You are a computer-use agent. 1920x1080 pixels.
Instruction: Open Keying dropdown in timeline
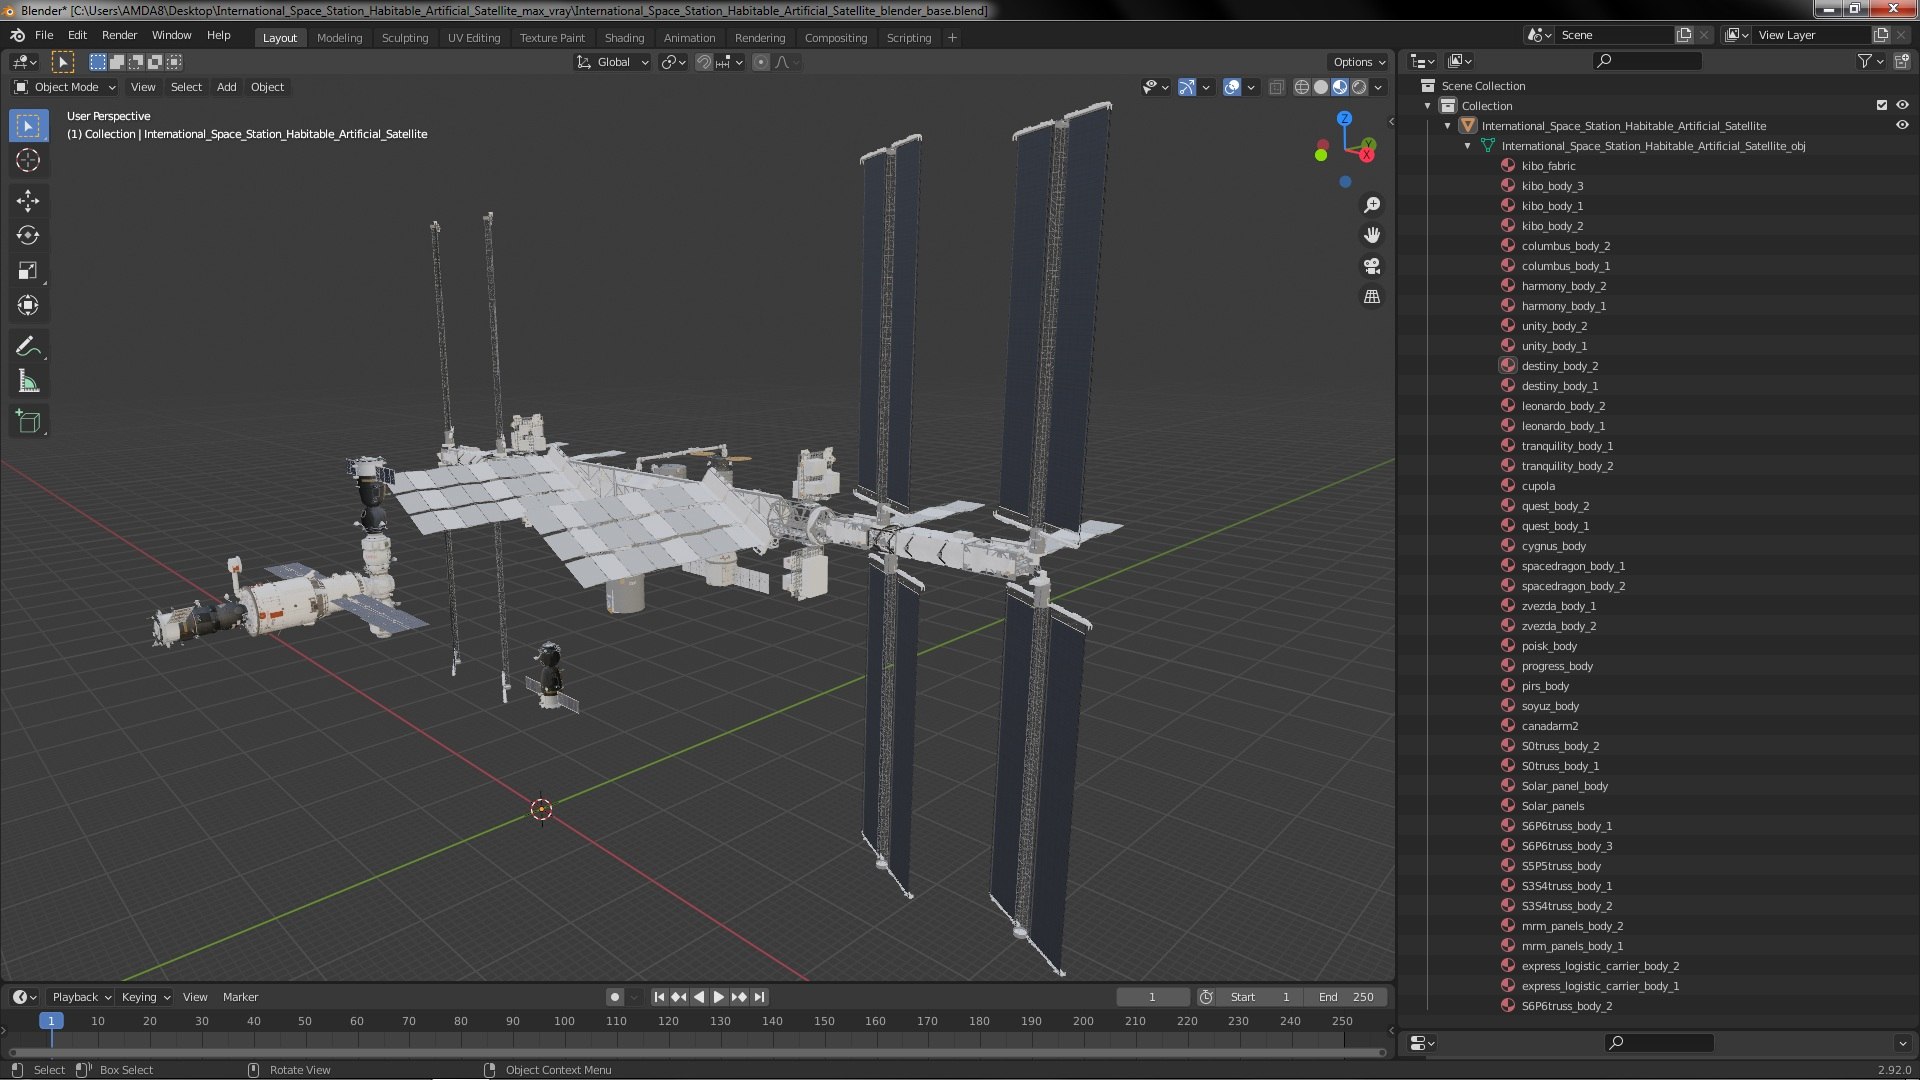[x=145, y=997]
